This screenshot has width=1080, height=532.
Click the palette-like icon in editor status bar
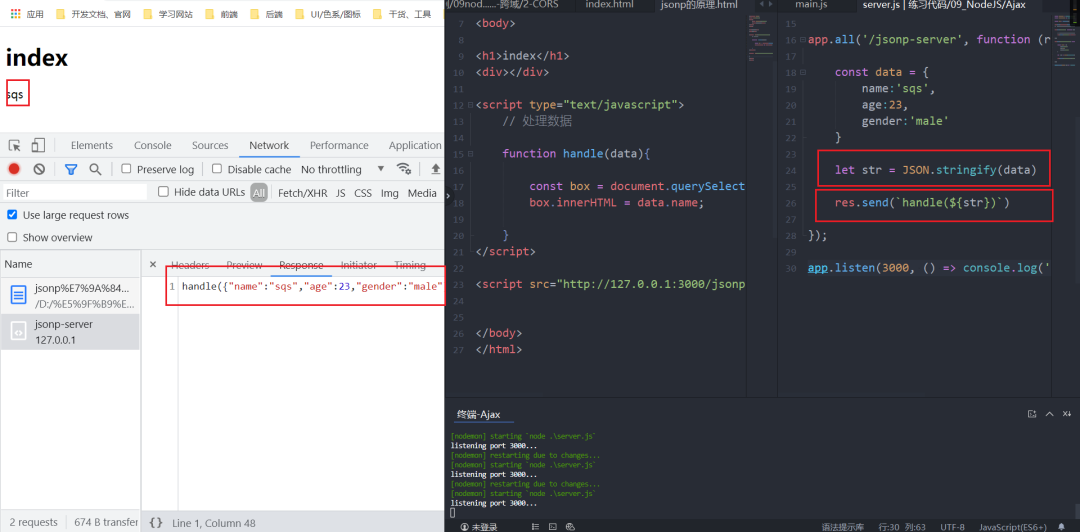click(570, 526)
